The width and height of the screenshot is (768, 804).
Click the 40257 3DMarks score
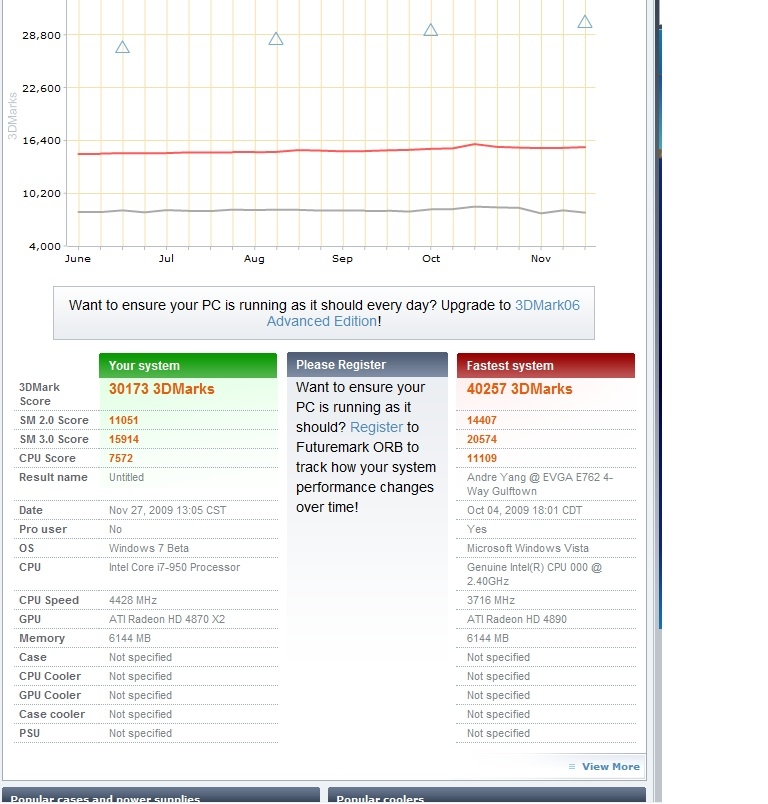[519, 389]
